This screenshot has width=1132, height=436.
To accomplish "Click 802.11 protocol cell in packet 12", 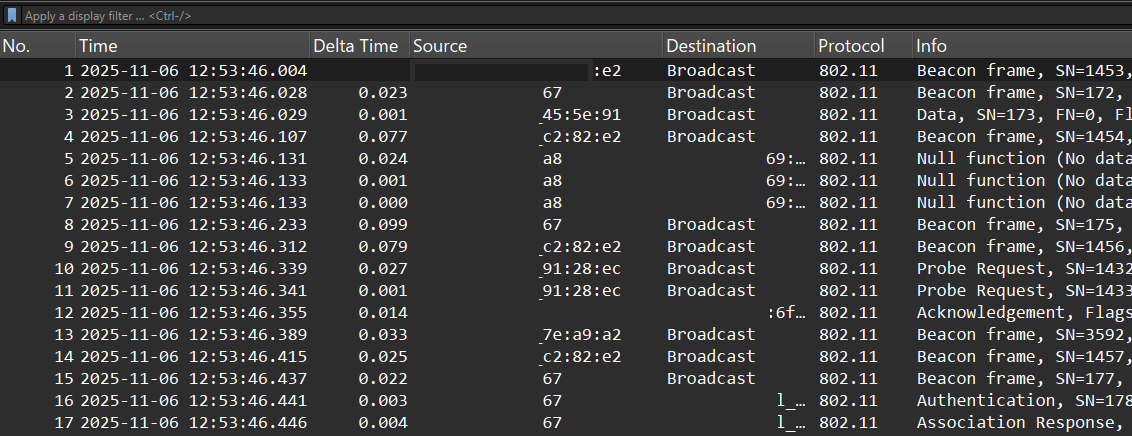I will pyautogui.click(x=848, y=313).
